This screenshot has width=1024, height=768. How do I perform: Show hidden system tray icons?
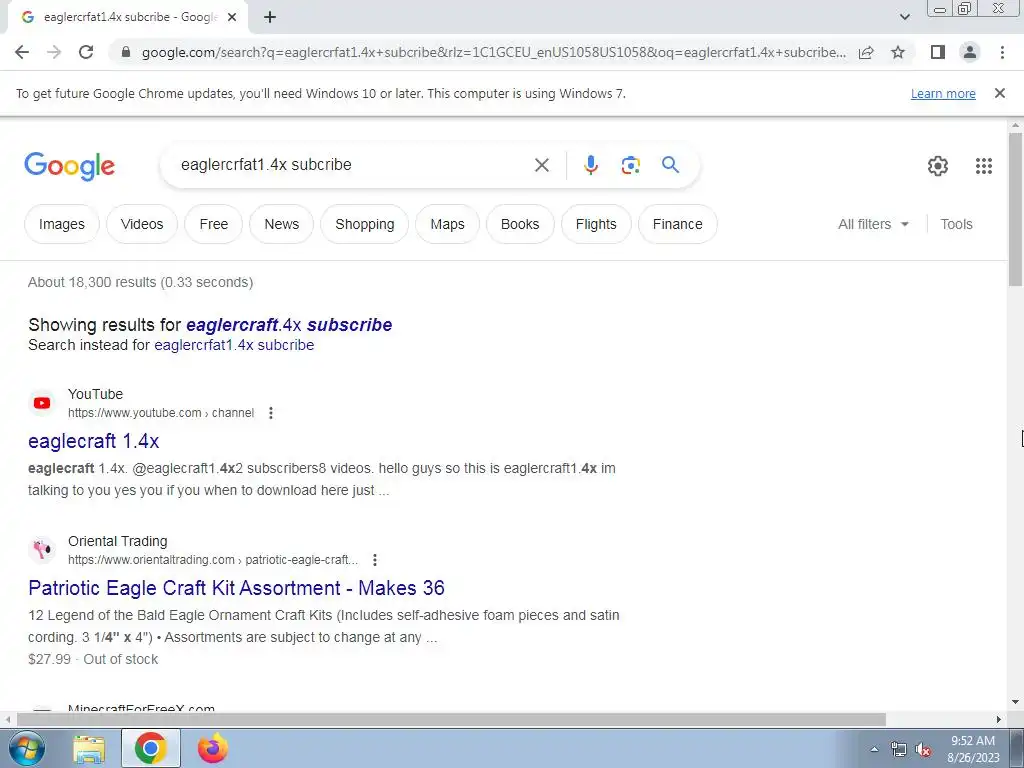874,749
